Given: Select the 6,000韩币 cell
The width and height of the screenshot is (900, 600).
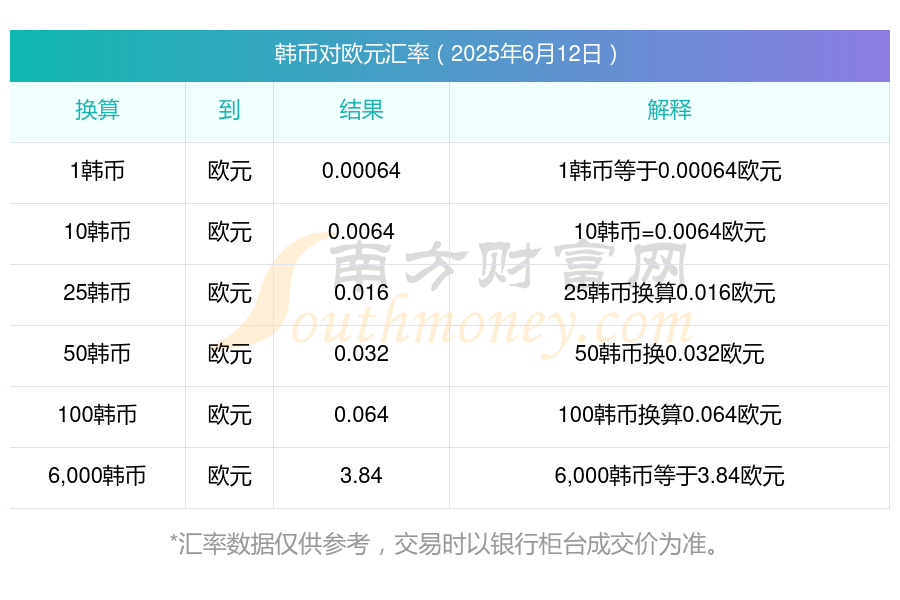Looking at the screenshot, I should [x=98, y=476].
